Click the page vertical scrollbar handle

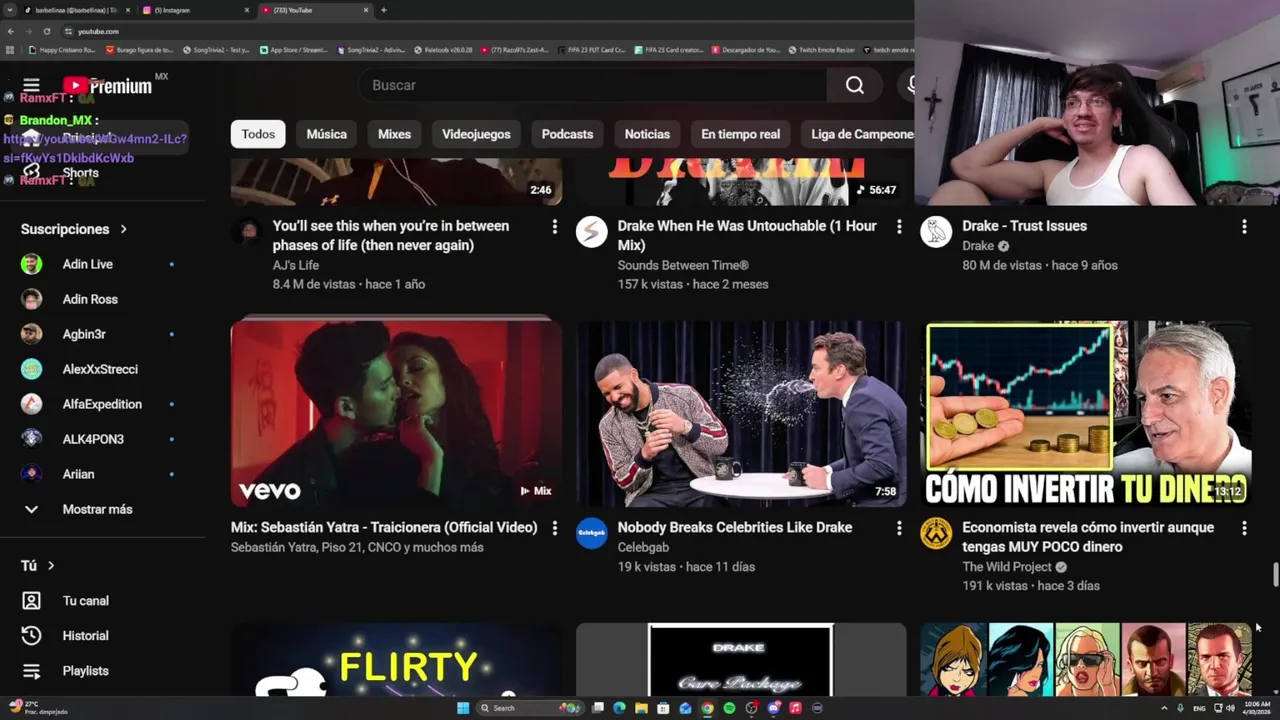click(x=1275, y=576)
